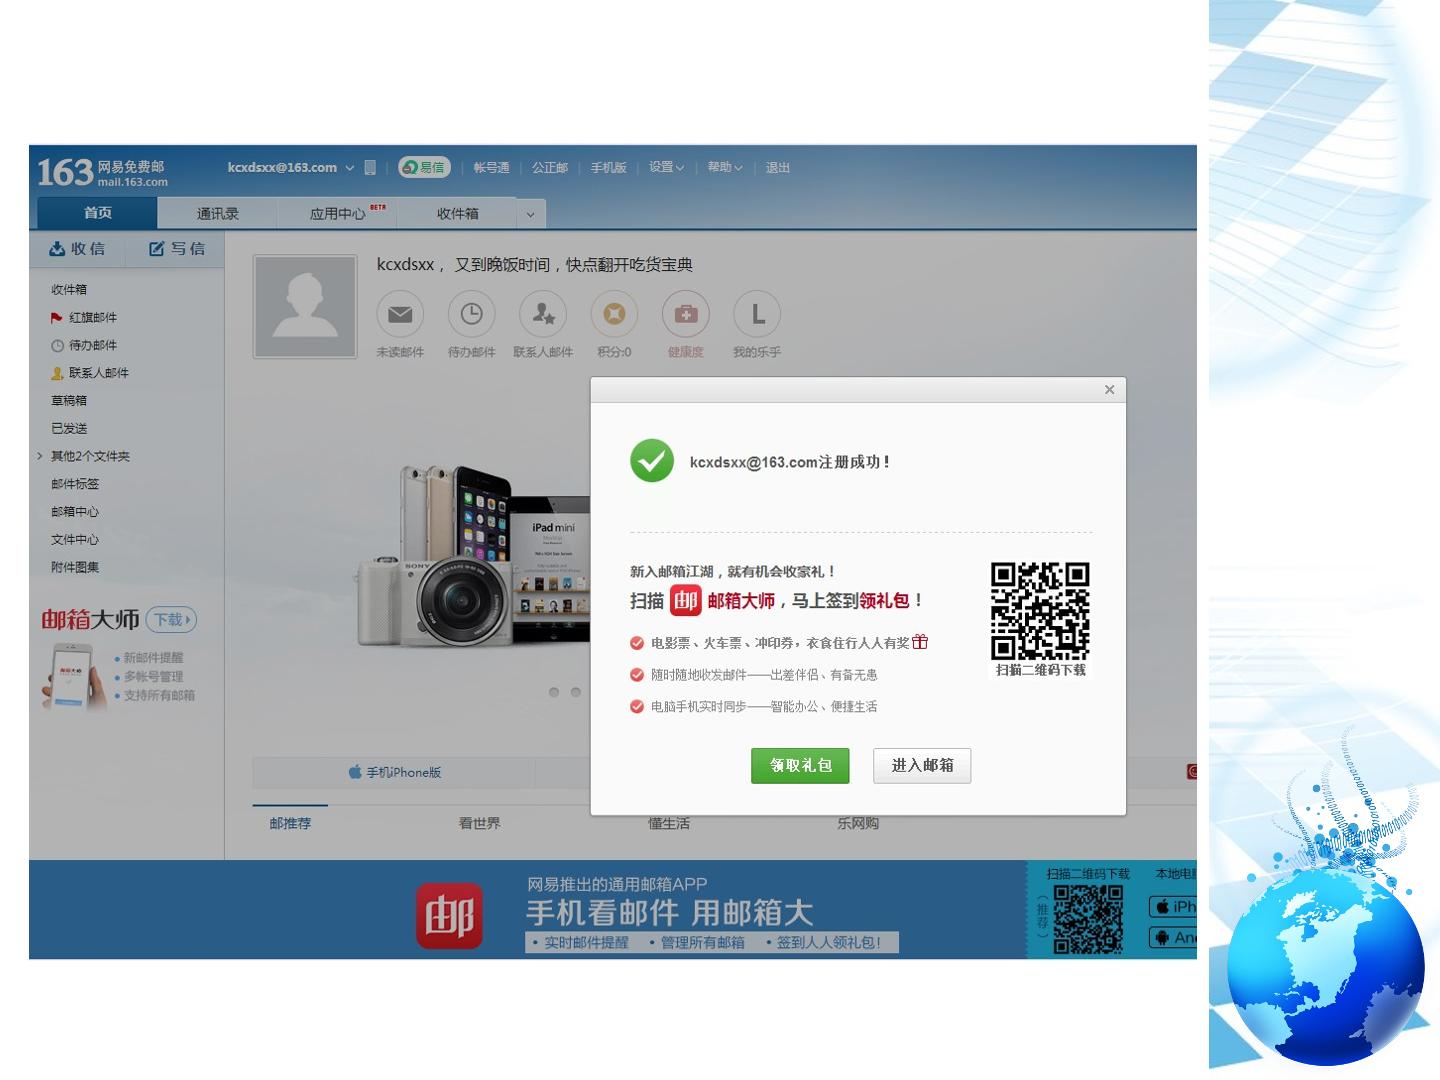Select the second carousel dot indicator
The image size is (1440, 1080).
click(575, 692)
